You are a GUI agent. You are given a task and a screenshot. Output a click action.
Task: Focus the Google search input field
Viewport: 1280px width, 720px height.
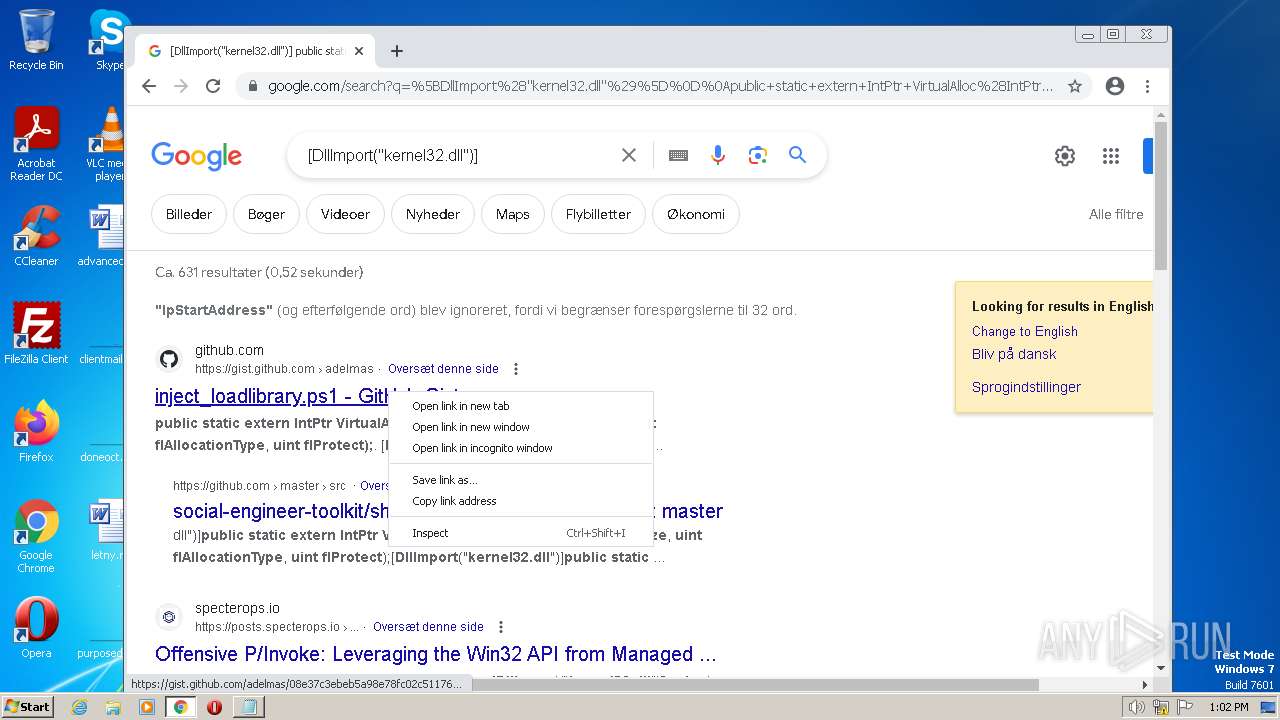(x=455, y=155)
